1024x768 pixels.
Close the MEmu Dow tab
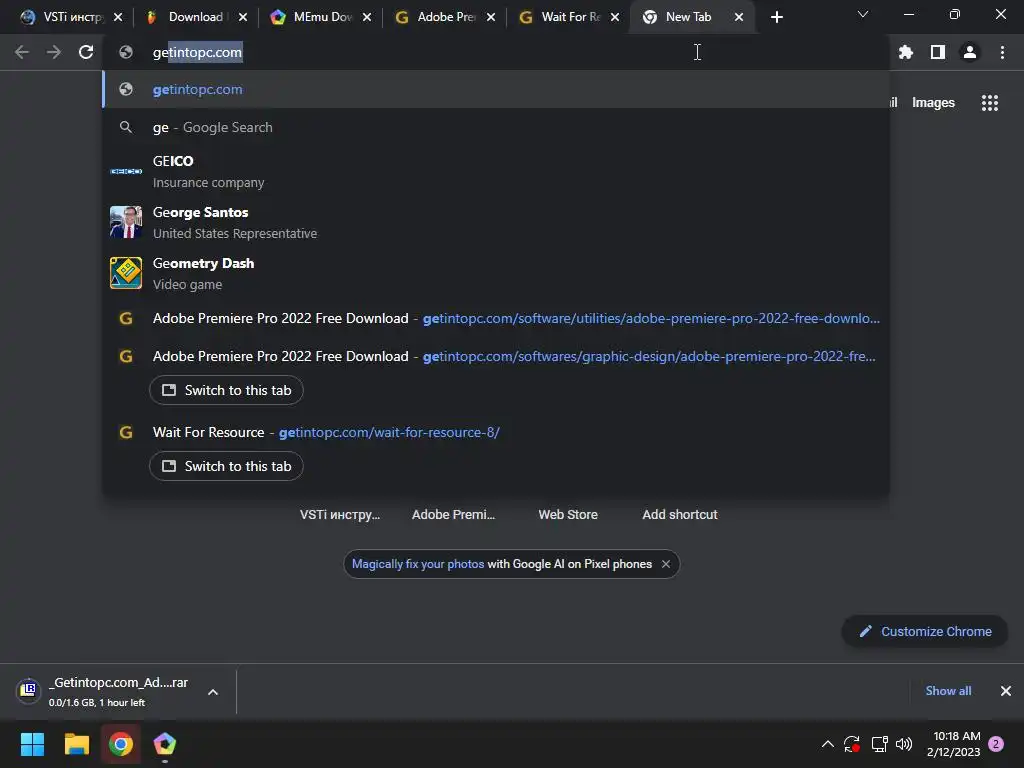367,17
